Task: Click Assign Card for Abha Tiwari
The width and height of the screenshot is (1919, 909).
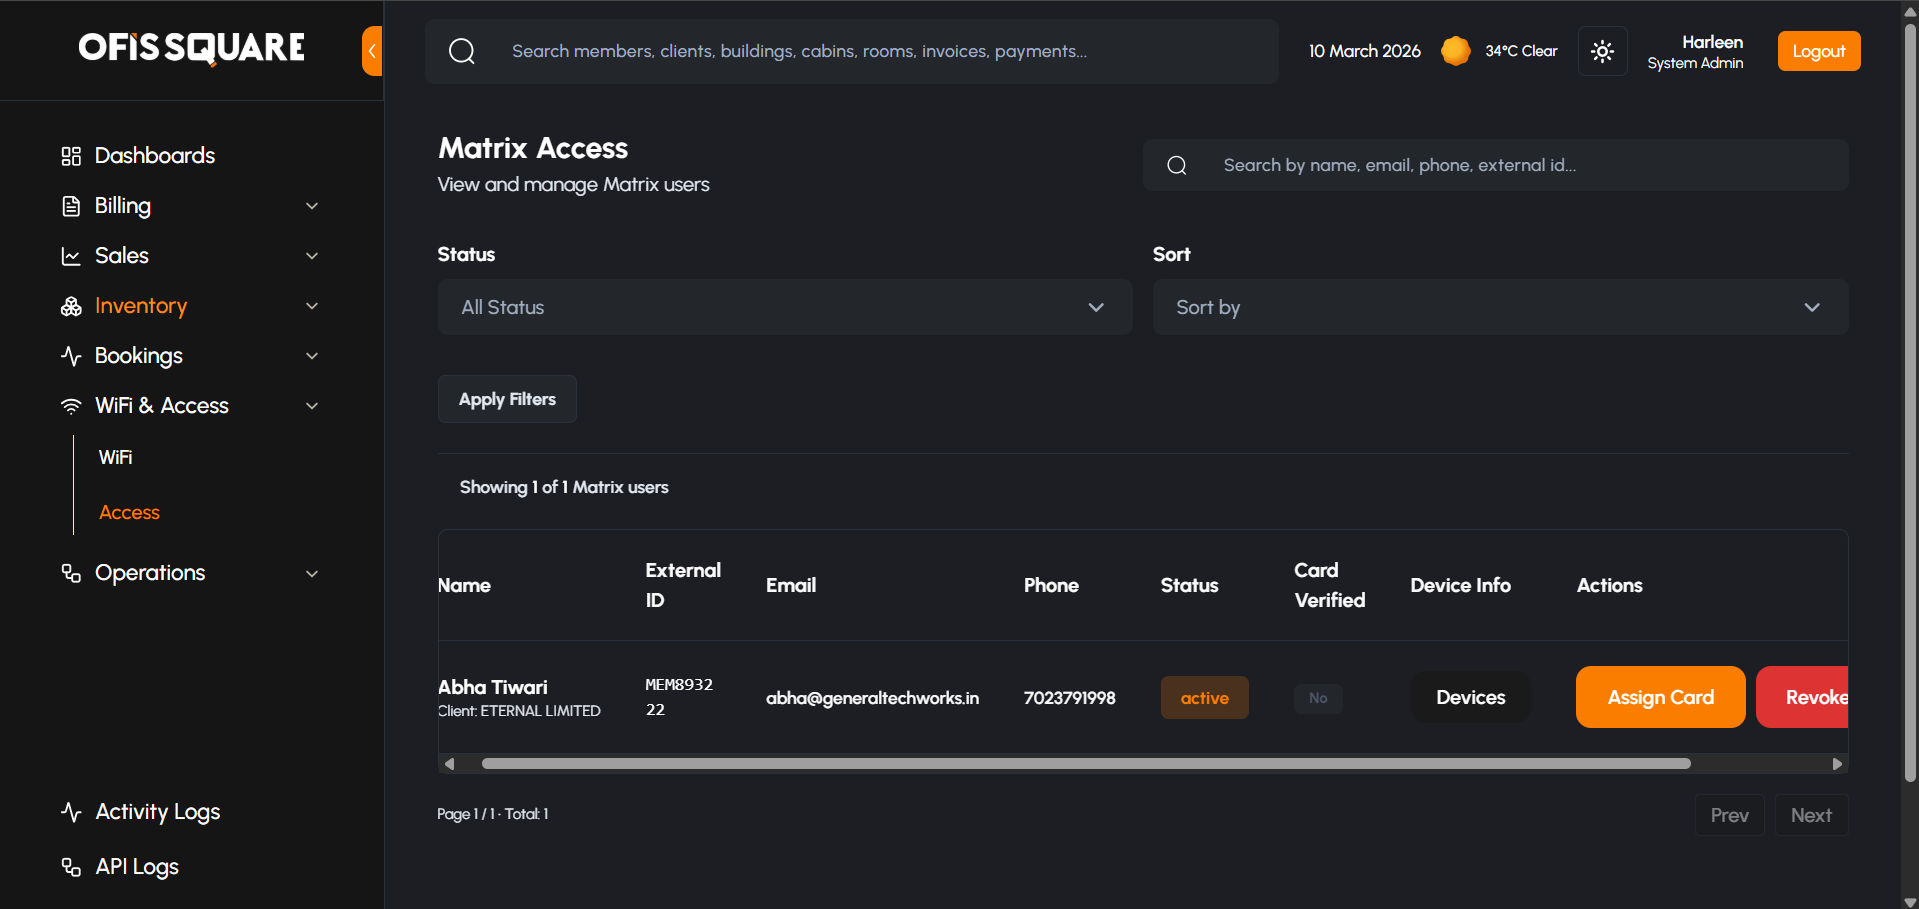Action: 1660,697
